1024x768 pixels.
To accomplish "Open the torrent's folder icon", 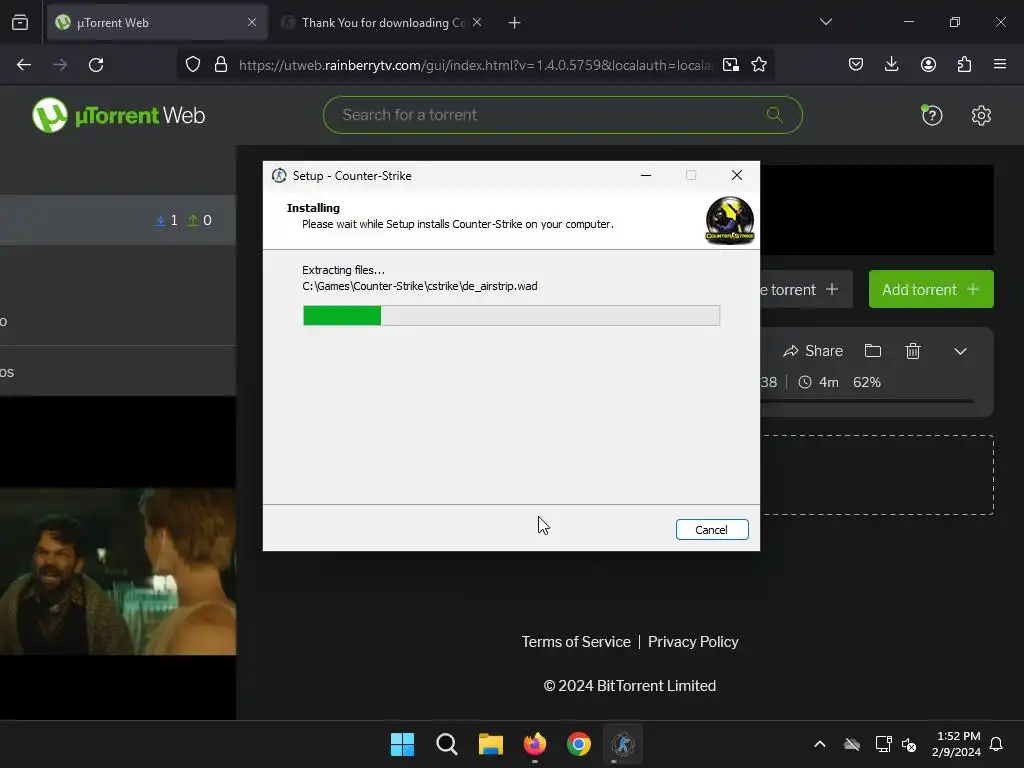I will (872, 351).
